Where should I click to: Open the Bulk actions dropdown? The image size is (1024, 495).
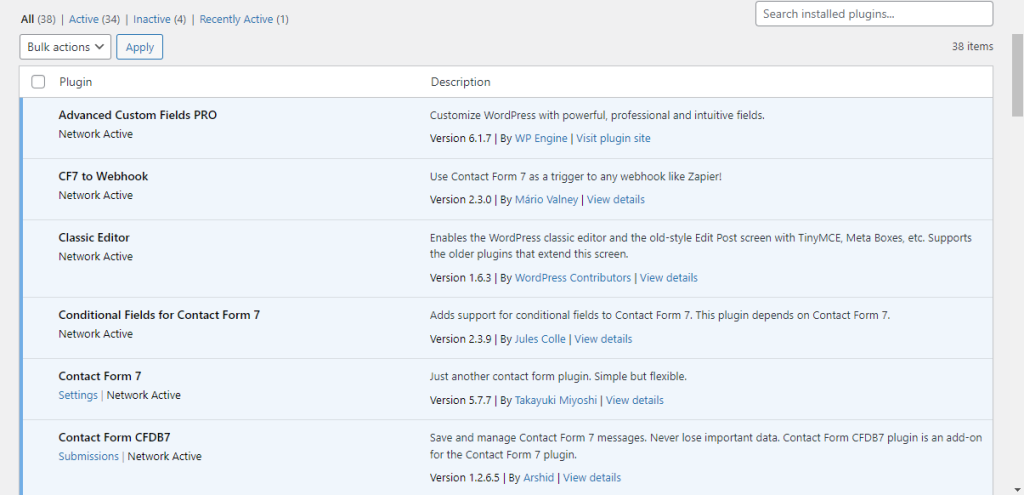click(x=65, y=47)
